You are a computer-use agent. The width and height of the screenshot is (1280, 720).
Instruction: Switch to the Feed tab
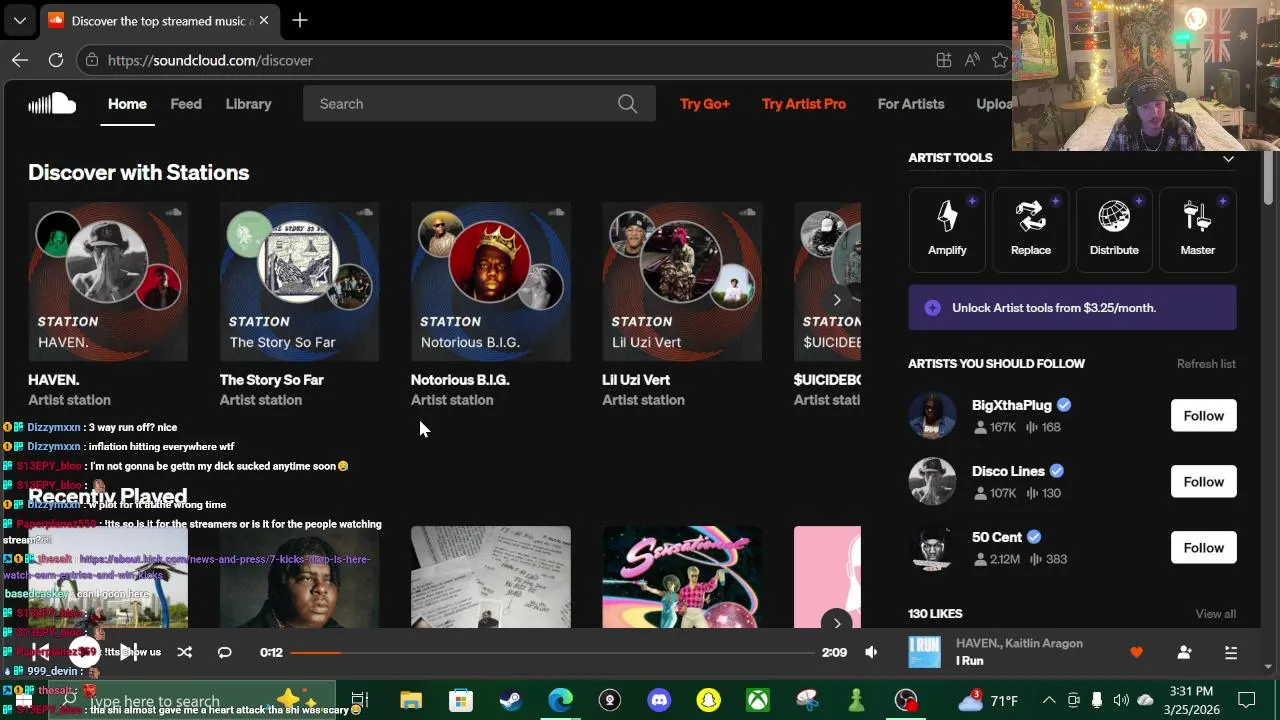(186, 104)
